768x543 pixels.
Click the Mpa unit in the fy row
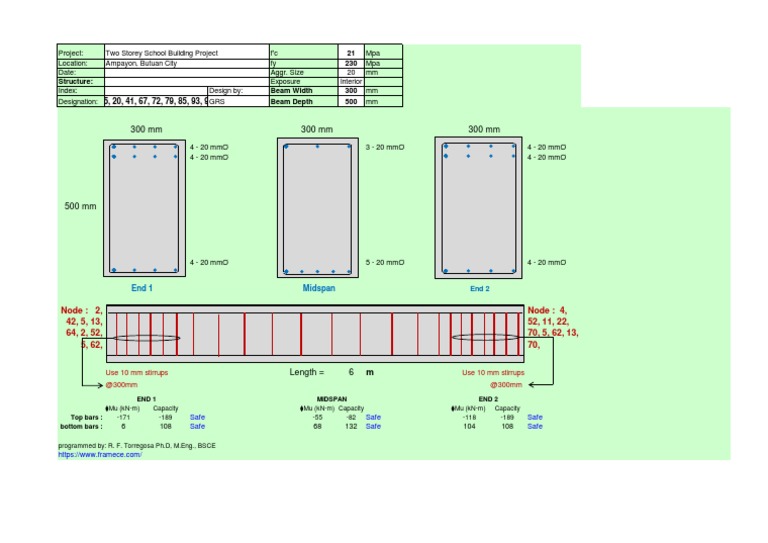tap(383, 64)
